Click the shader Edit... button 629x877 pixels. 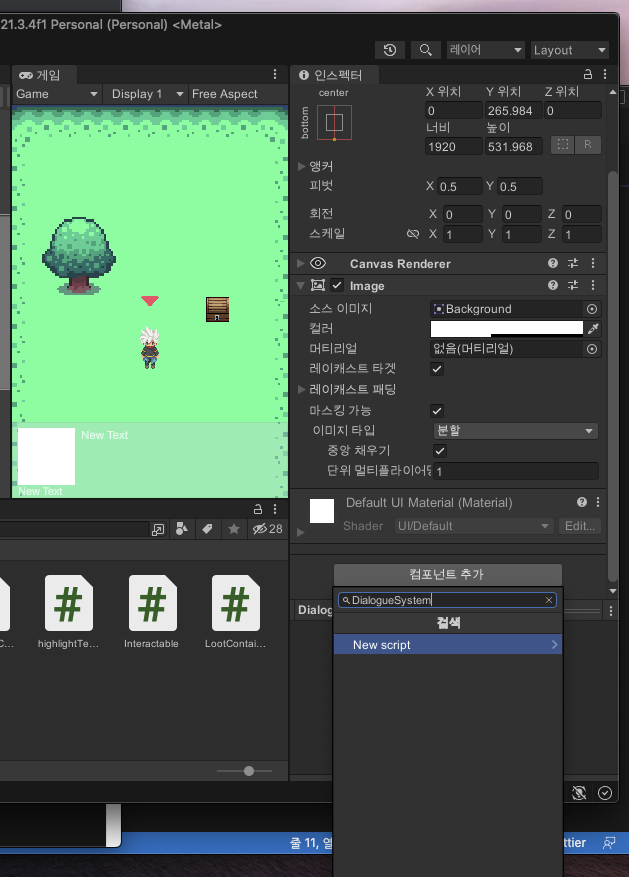[580, 526]
